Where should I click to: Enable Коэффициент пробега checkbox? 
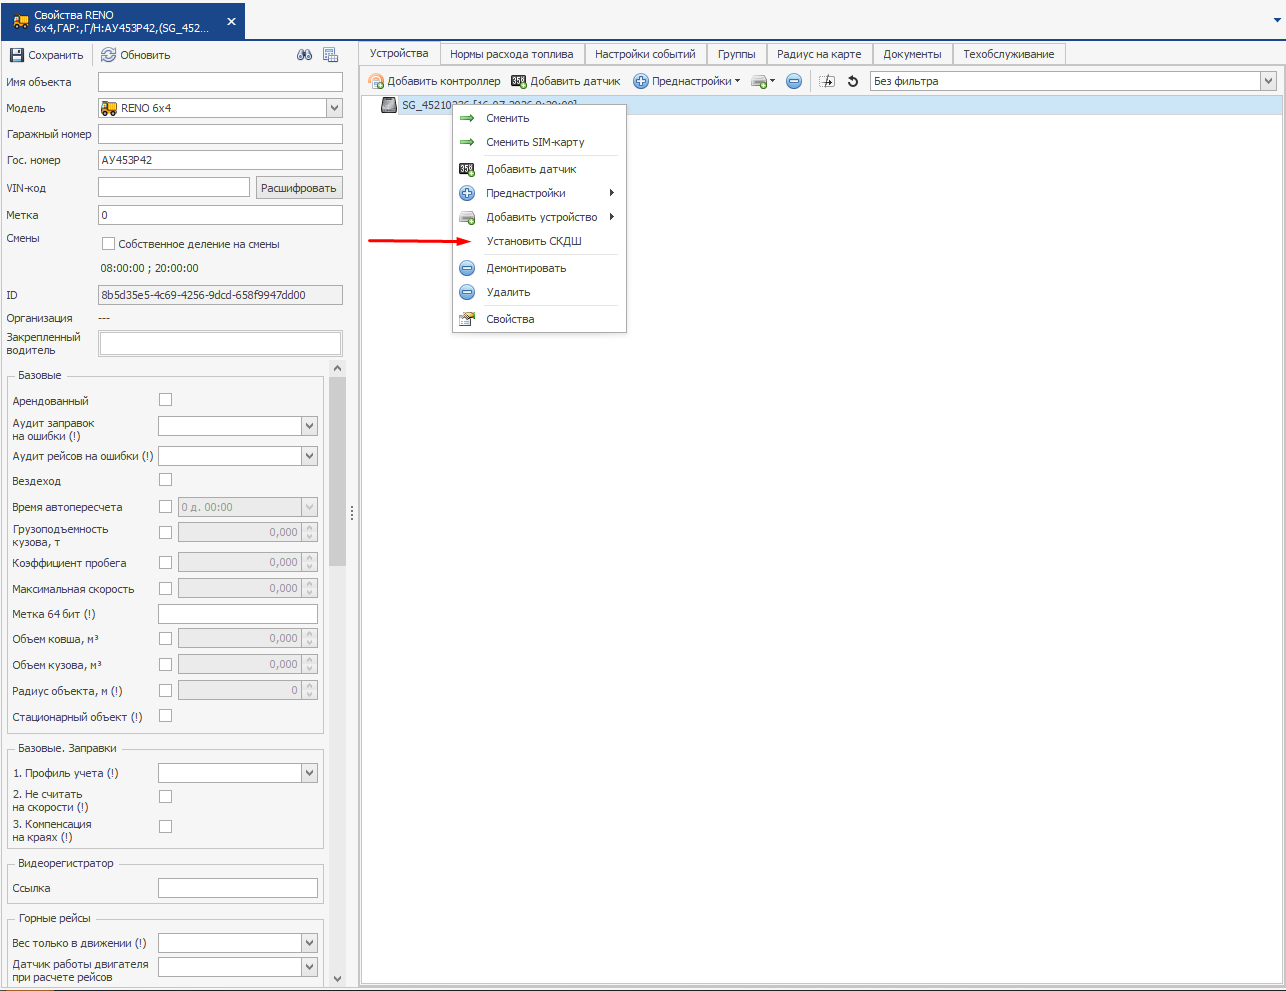(165, 563)
